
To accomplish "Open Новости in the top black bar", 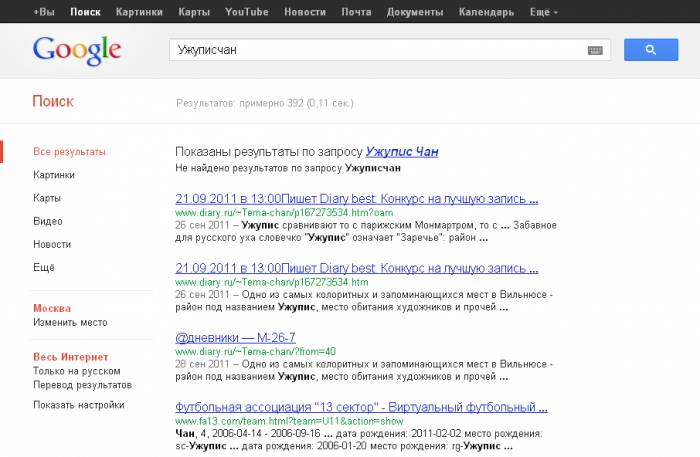I will 305,12.
